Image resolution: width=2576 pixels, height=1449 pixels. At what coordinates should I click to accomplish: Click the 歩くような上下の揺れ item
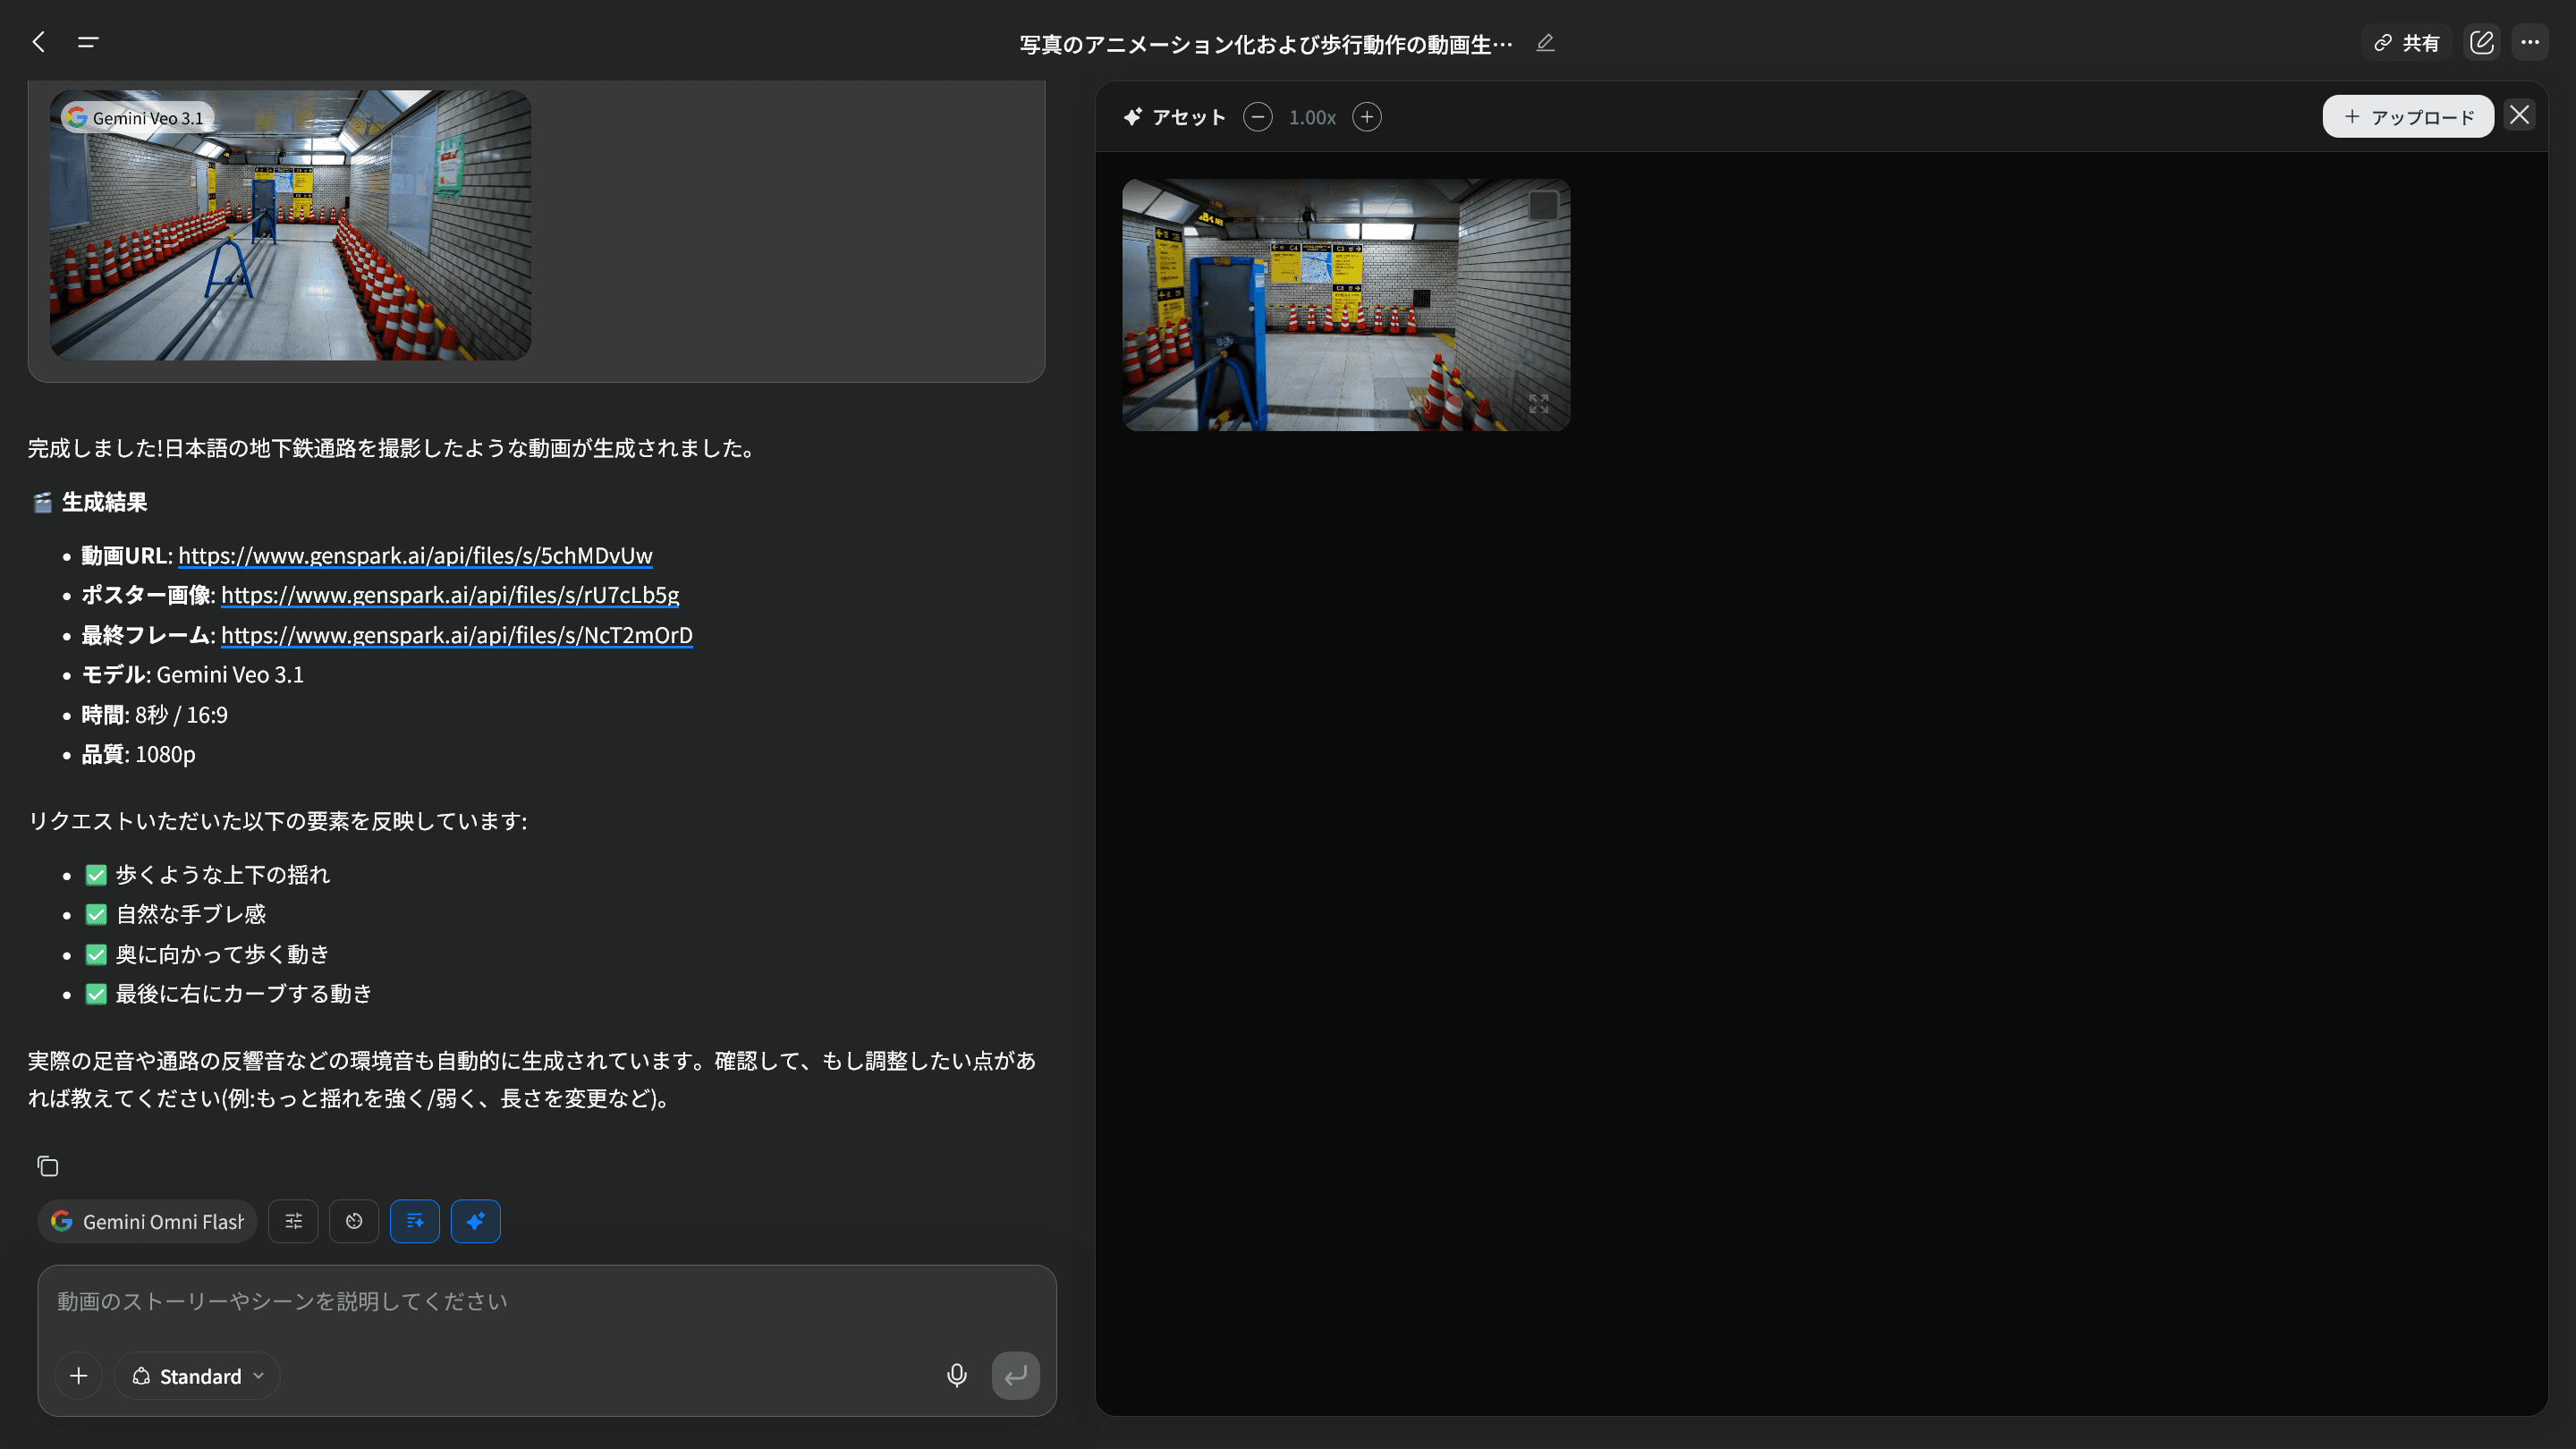tap(208, 875)
